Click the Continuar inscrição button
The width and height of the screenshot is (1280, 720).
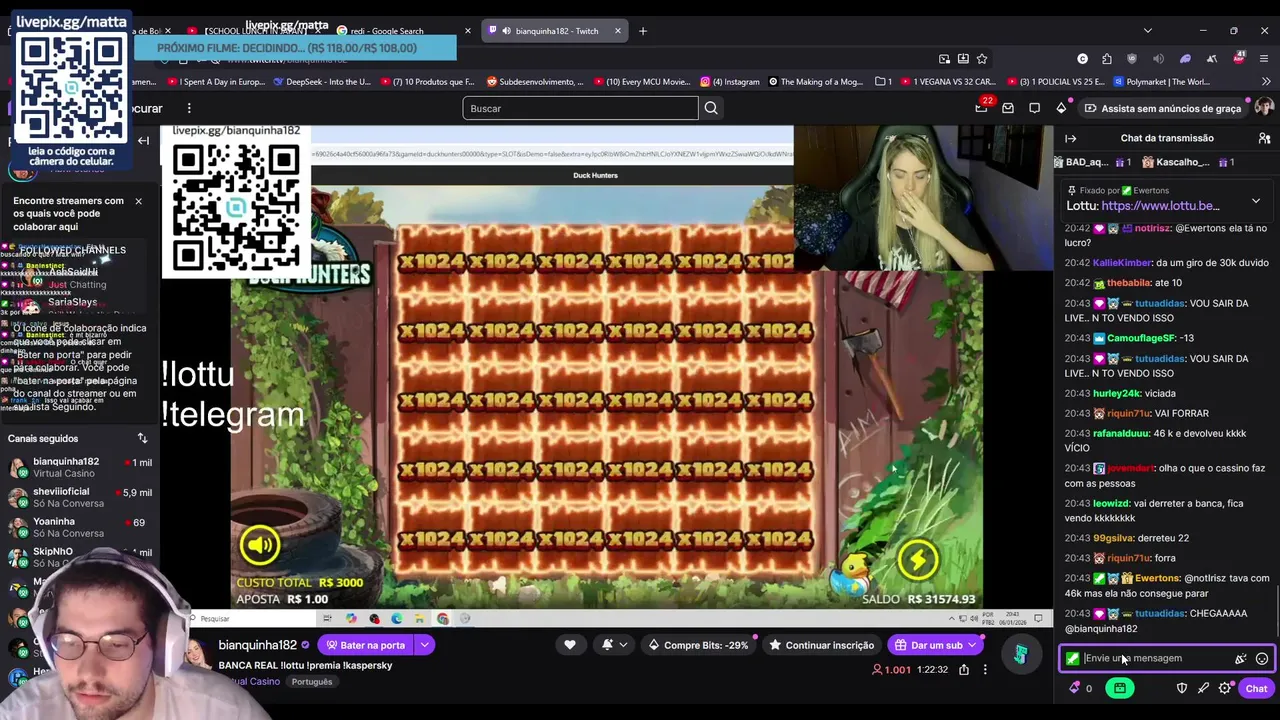(821, 645)
